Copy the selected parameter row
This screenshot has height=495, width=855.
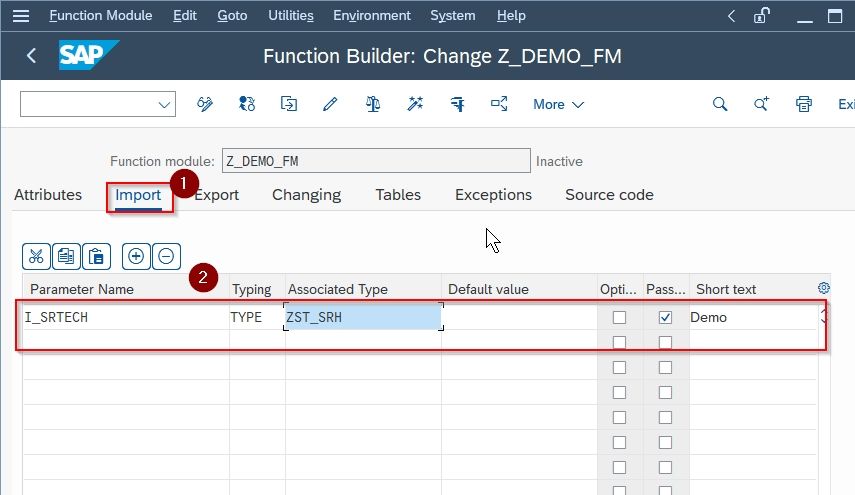(x=66, y=256)
